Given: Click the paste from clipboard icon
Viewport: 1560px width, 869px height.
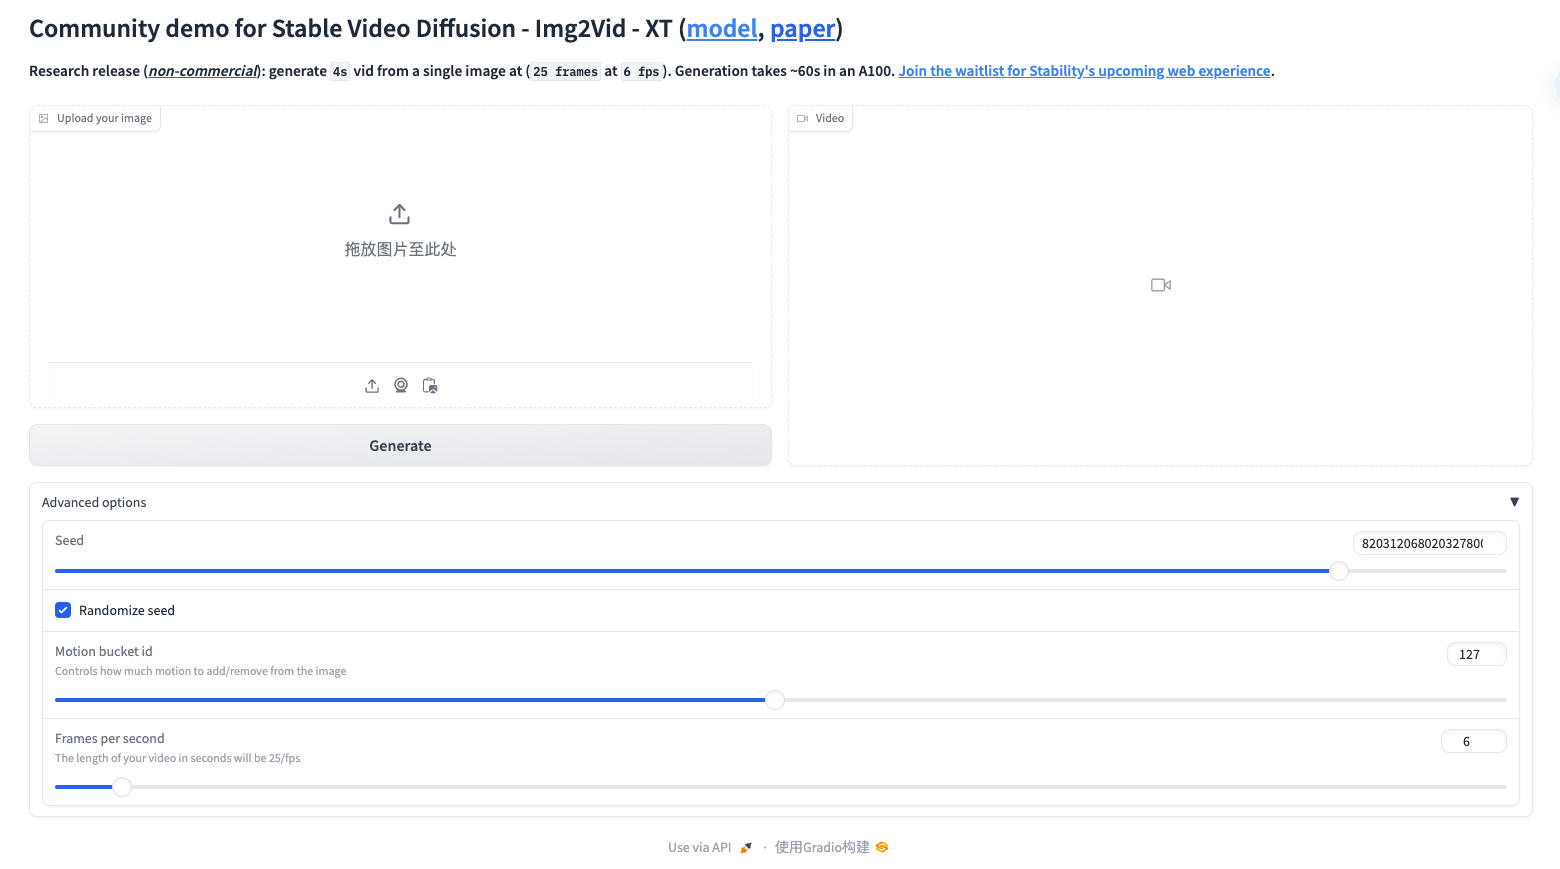Looking at the screenshot, I should pyautogui.click(x=429, y=385).
